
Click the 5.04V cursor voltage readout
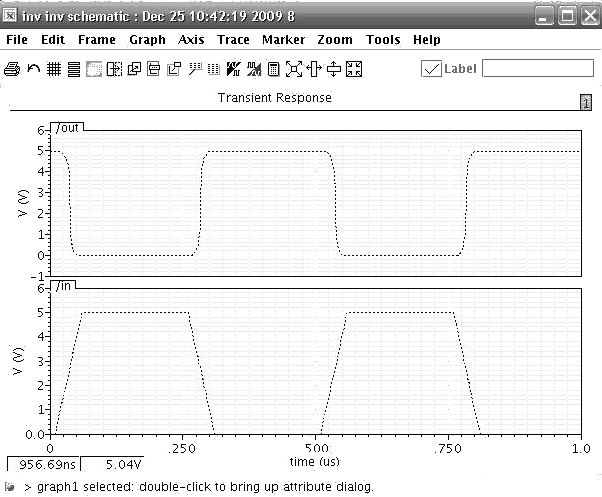(x=112, y=464)
